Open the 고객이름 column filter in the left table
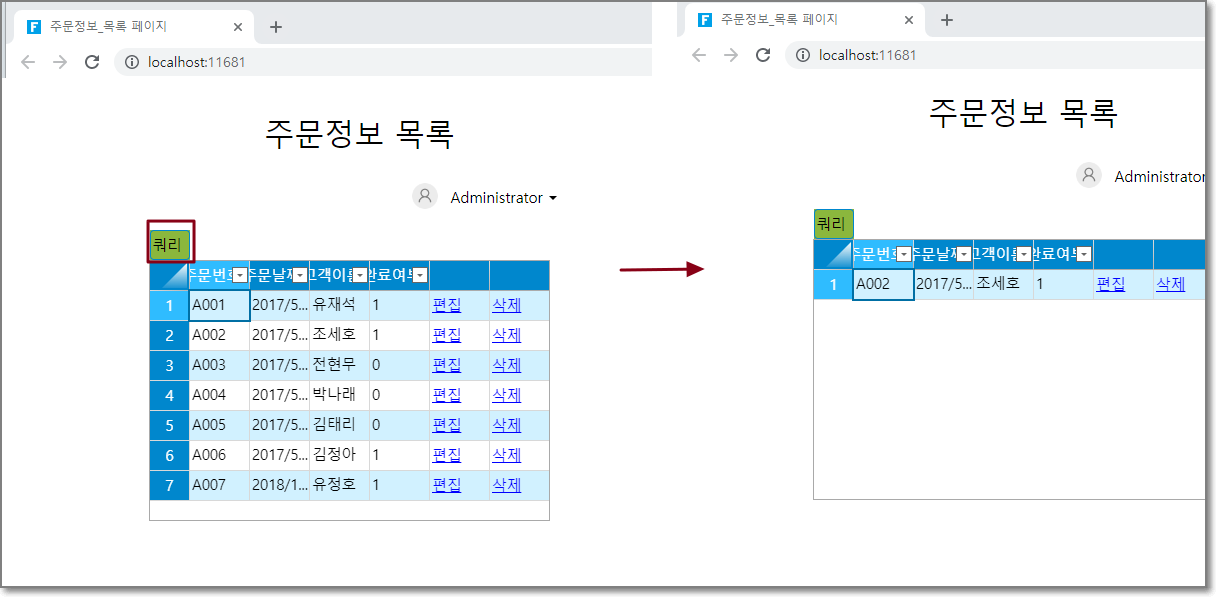Image resolution: width=1216 pixels, height=597 pixels. point(360,276)
